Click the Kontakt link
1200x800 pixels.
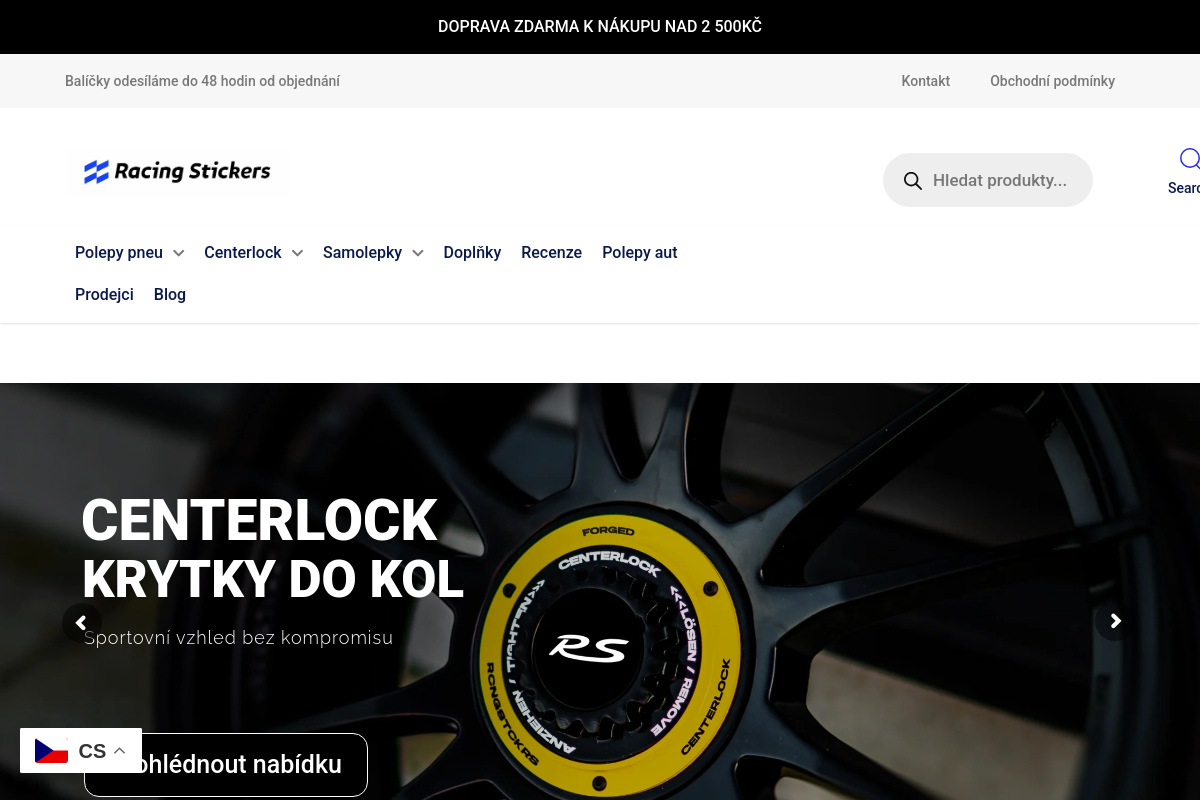point(926,81)
